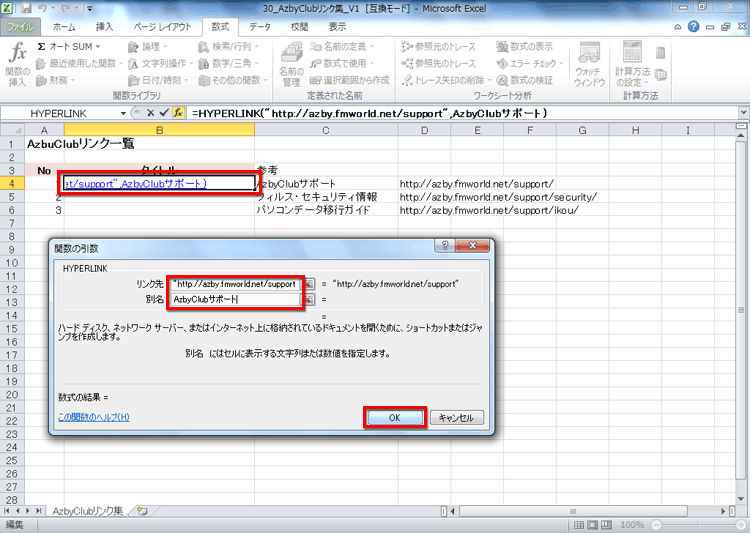750x533 pixels.
Task: Switch to the ホーム tab
Action: click(x=64, y=27)
